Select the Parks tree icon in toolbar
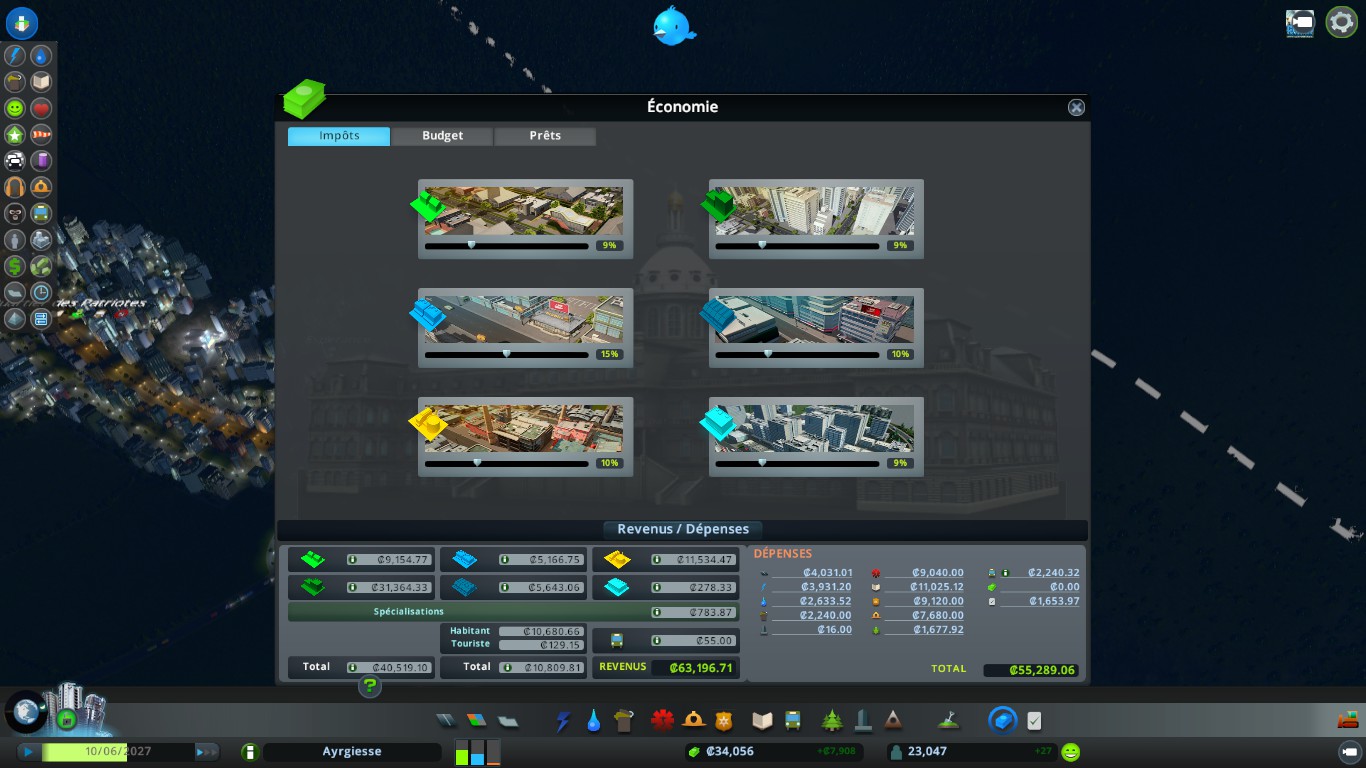This screenshot has height=768, width=1366. point(831,720)
